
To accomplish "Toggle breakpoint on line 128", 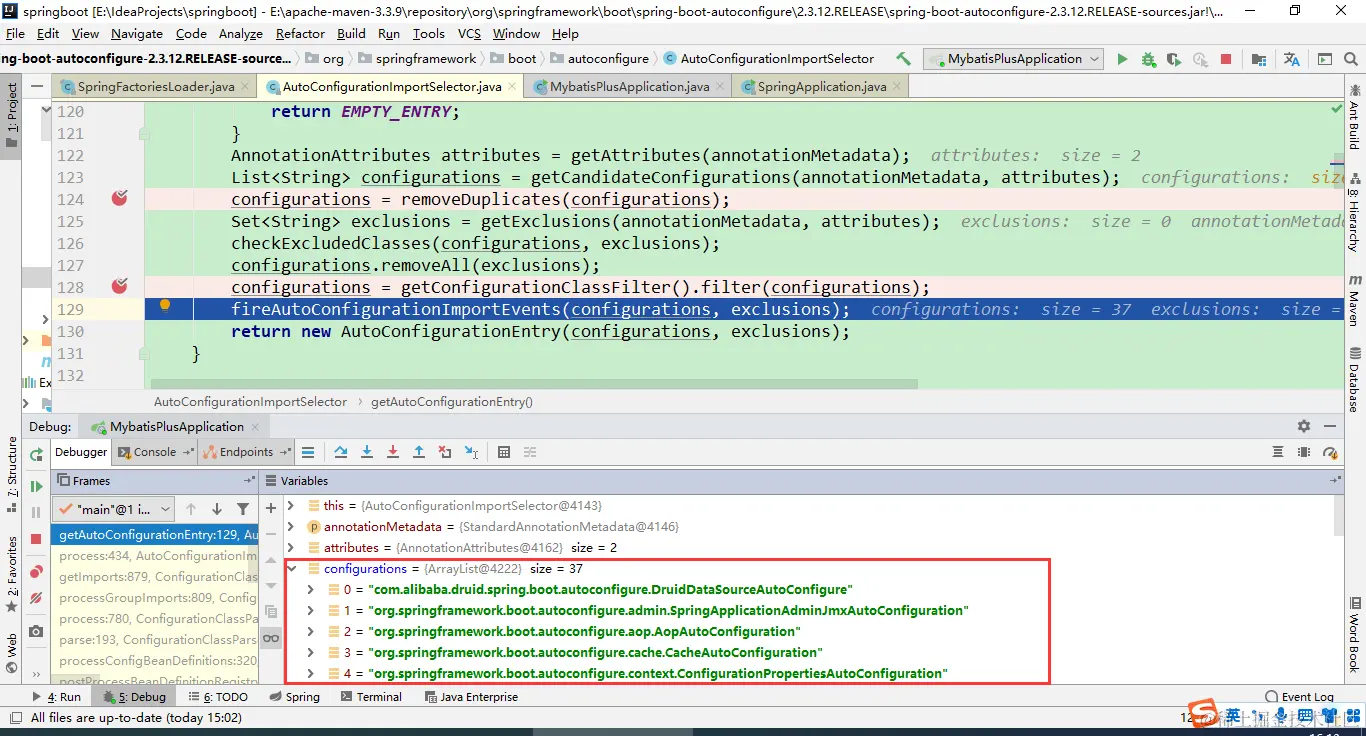I will (x=120, y=286).
